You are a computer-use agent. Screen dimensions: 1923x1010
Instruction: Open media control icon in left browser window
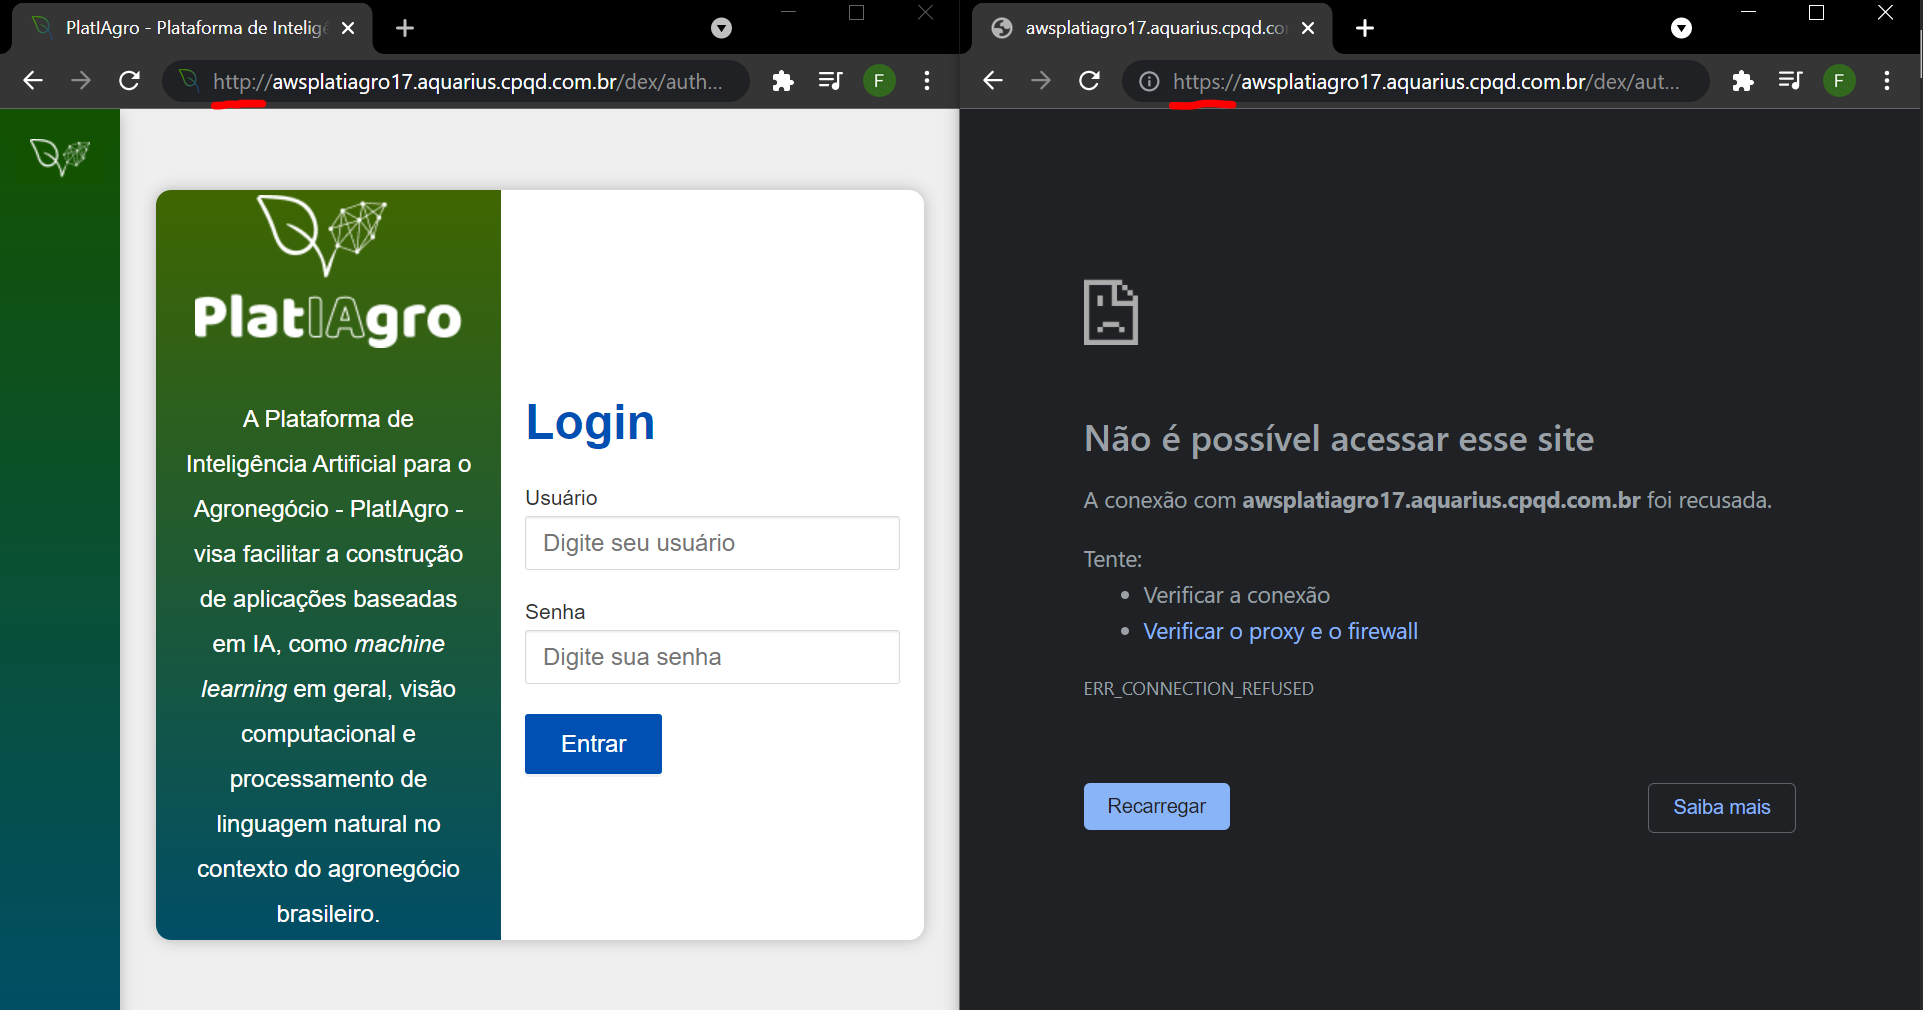click(x=830, y=81)
